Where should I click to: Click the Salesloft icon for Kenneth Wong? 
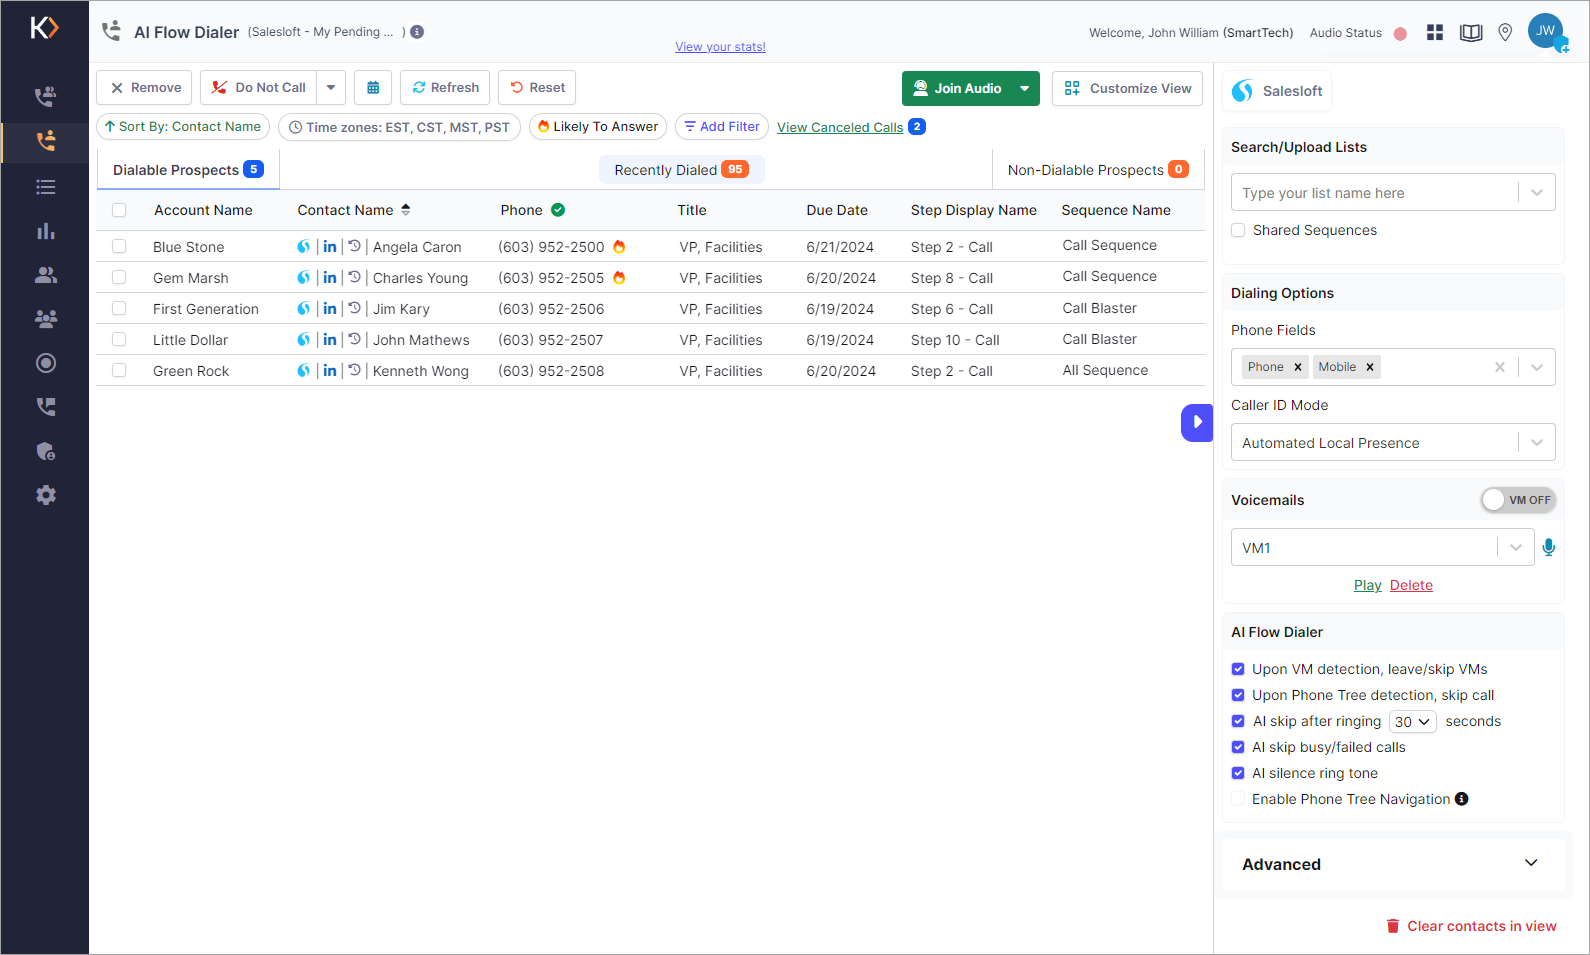(304, 370)
